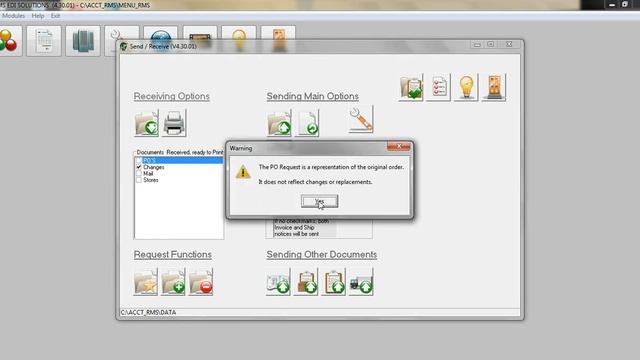The width and height of the screenshot is (640, 360).
Task: Confirm the warning with Yes button
Action: tap(319, 201)
